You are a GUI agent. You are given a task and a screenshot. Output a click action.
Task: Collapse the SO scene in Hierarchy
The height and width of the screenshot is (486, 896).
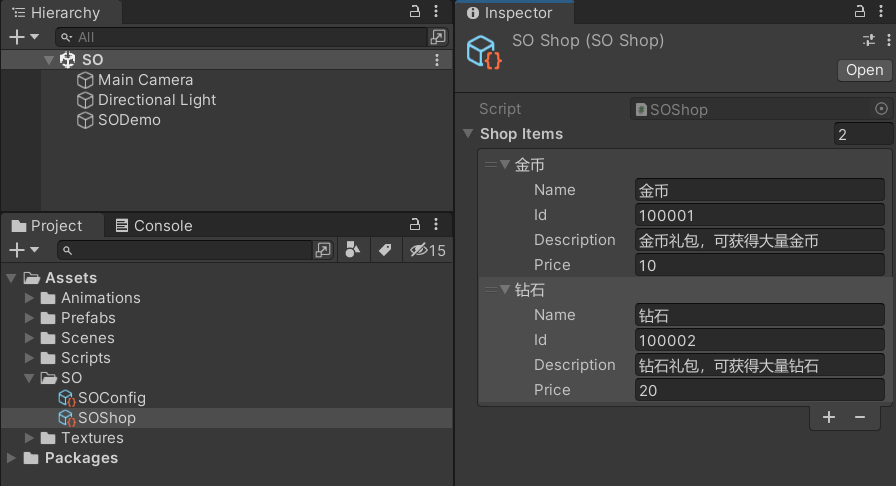(49, 59)
